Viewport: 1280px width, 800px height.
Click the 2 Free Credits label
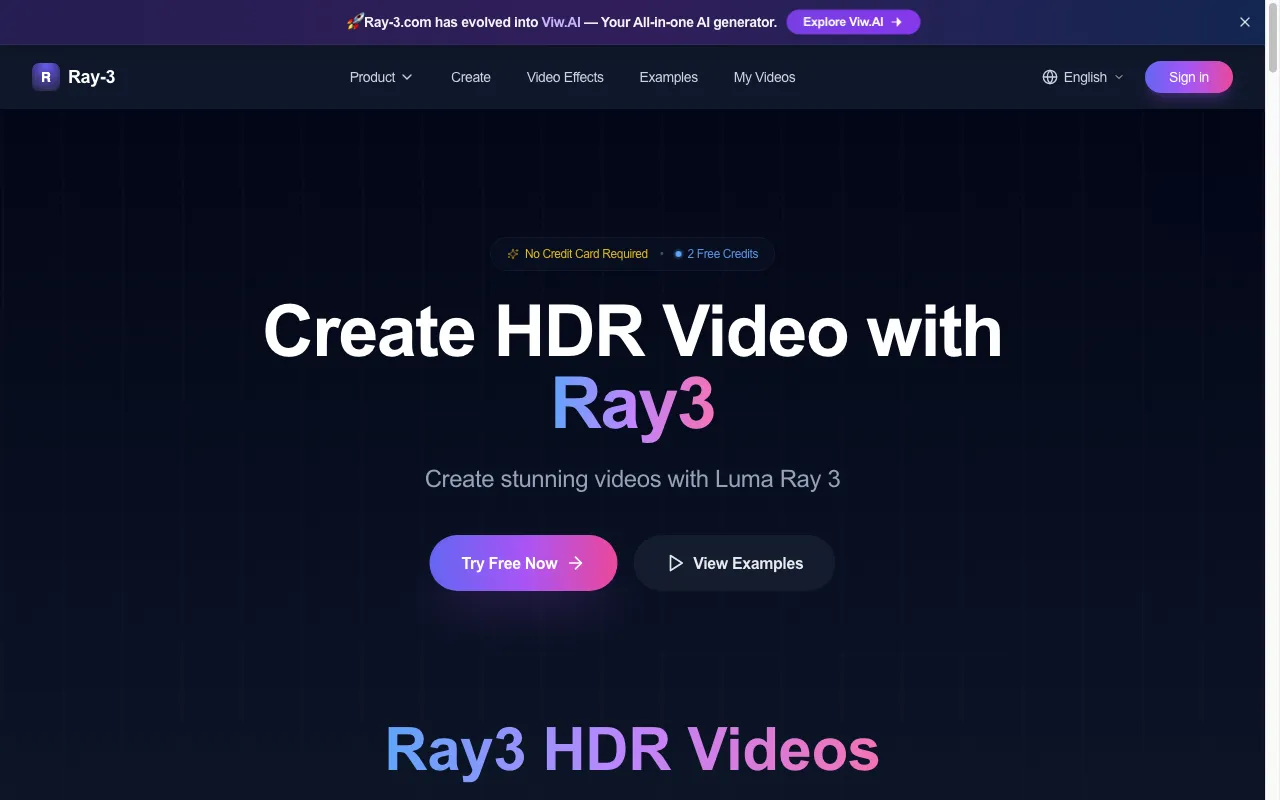(723, 254)
